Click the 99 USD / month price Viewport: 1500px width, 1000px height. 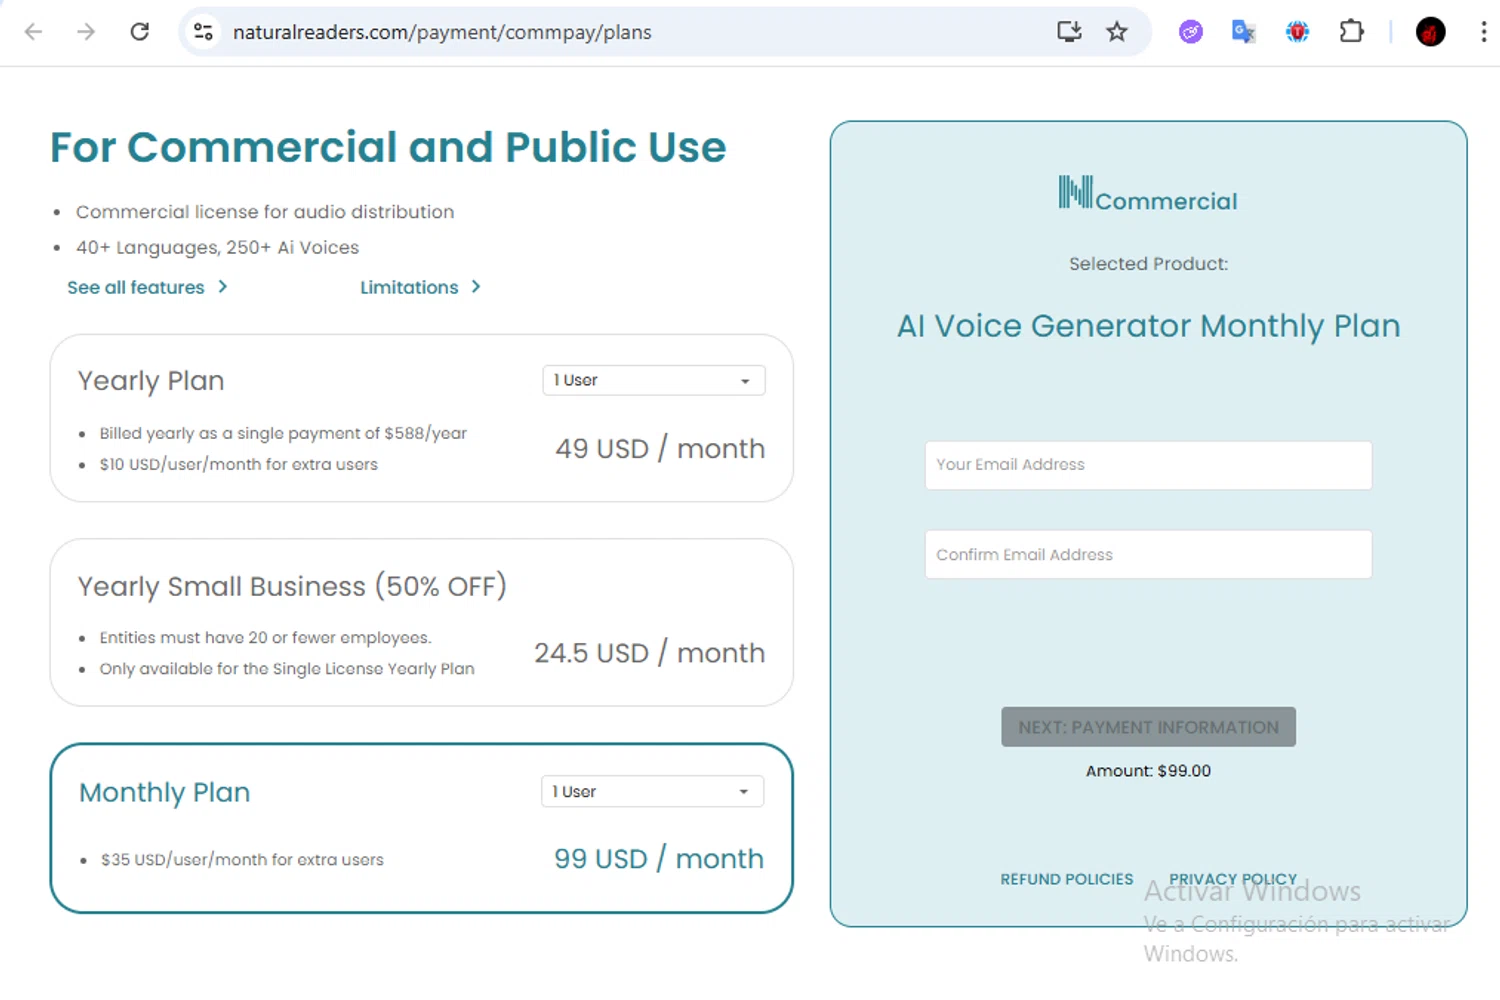click(659, 859)
